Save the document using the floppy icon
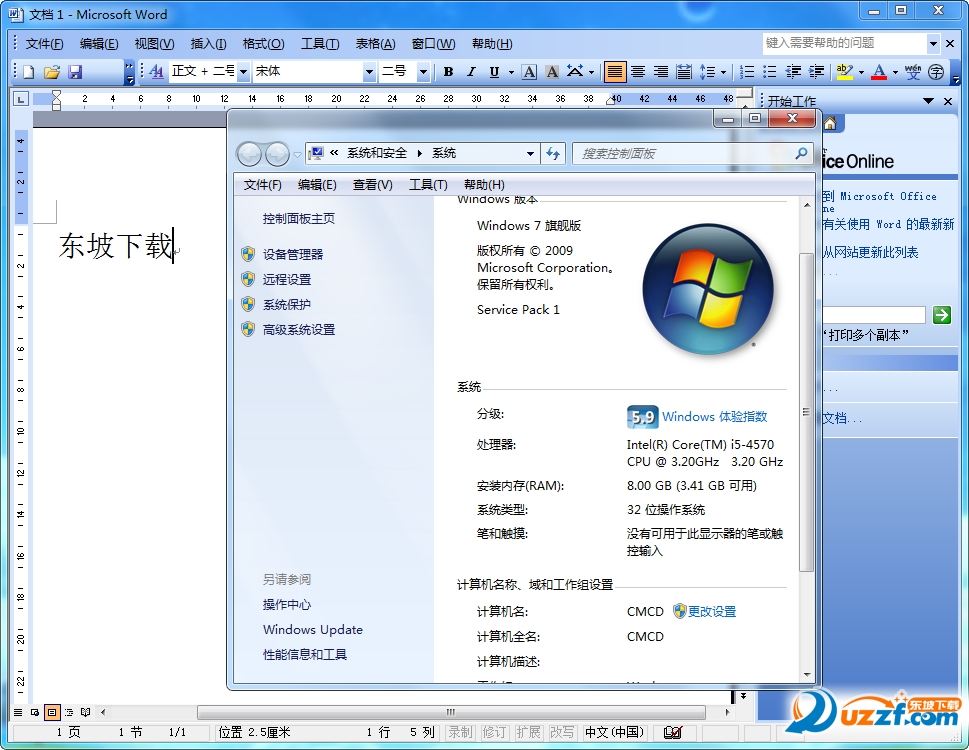 click(75, 72)
